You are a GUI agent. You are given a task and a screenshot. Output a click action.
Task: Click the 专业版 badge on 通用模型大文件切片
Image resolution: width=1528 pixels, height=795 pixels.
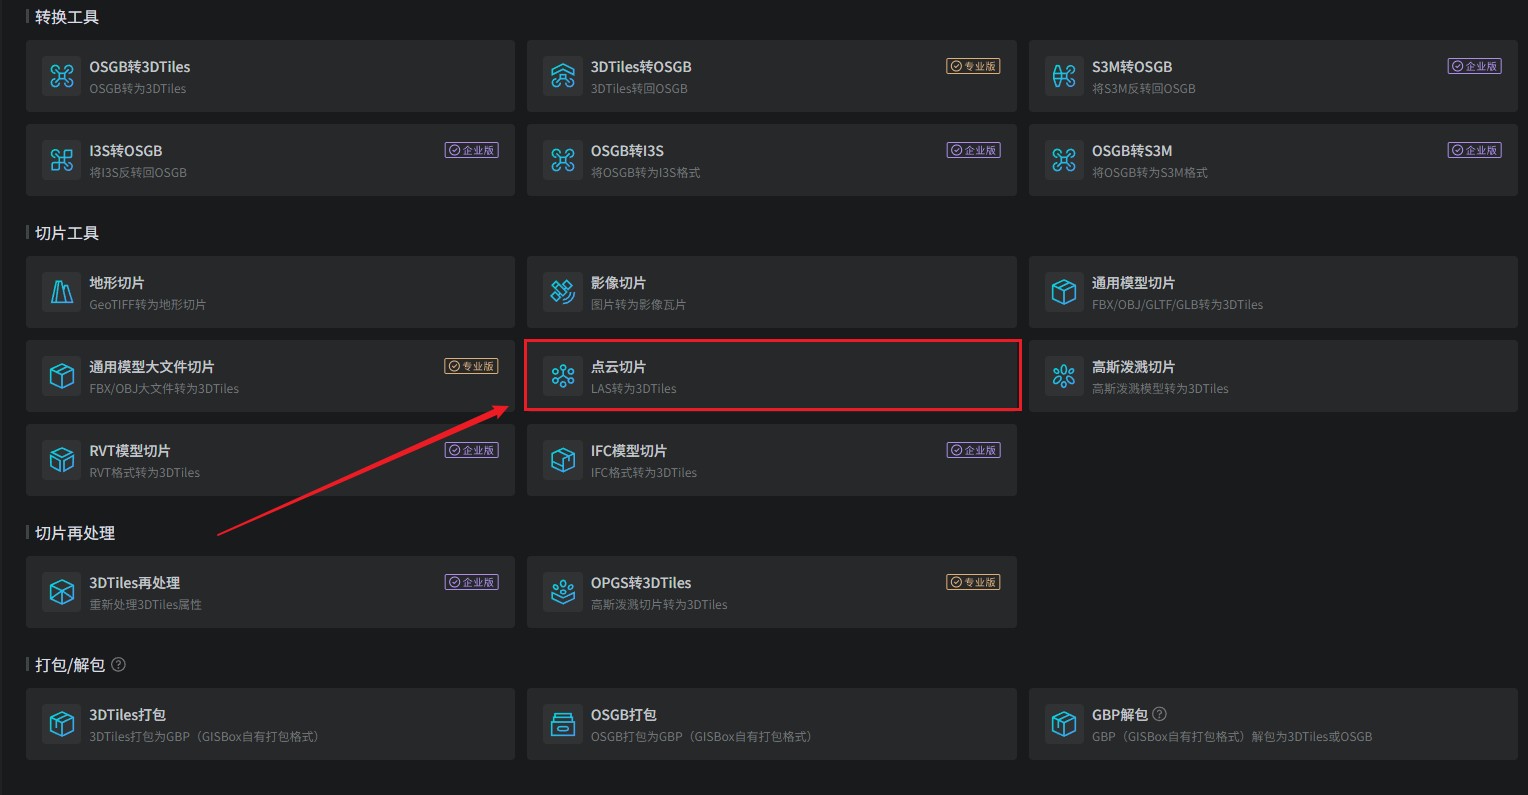[x=471, y=366]
